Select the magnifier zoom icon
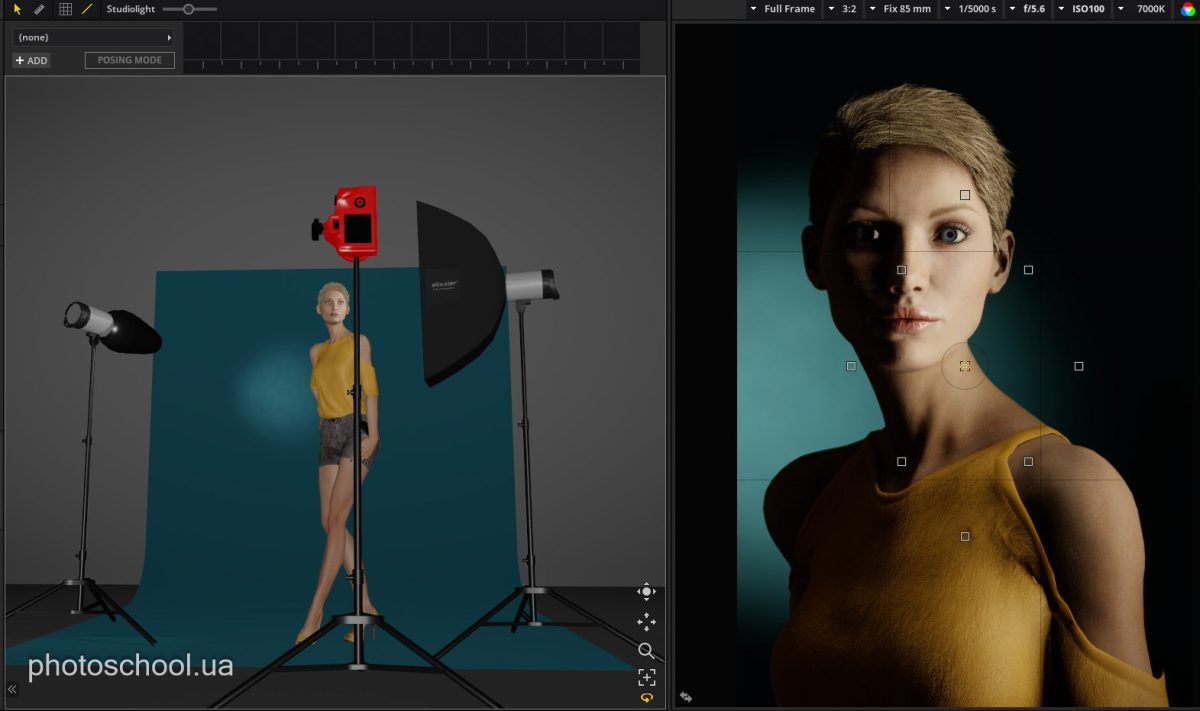The height and width of the screenshot is (711, 1200). [647, 651]
